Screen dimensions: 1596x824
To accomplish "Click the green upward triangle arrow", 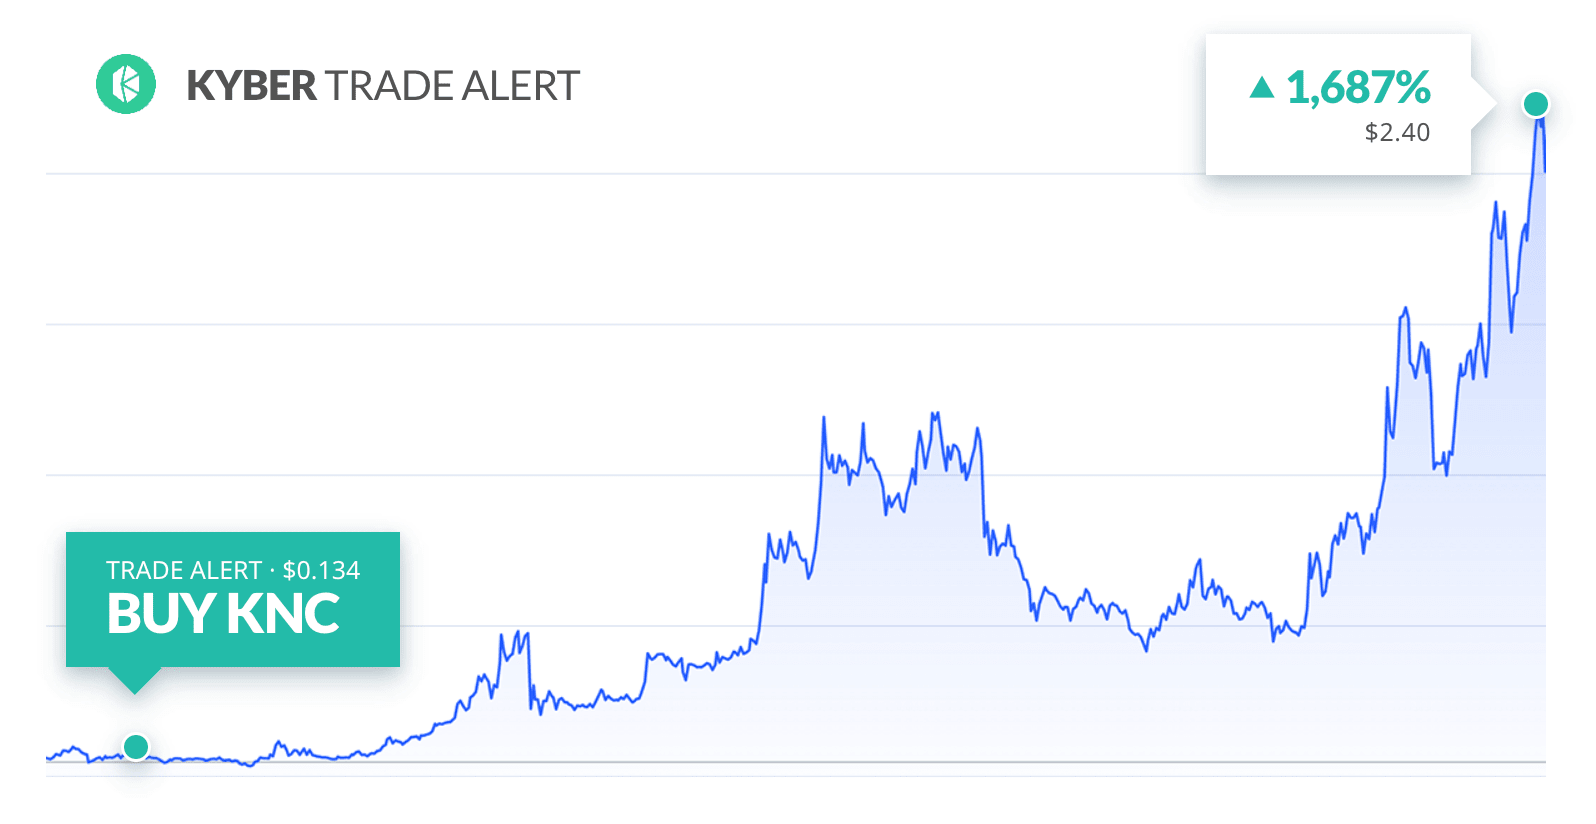I will click(x=1262, y=88).
